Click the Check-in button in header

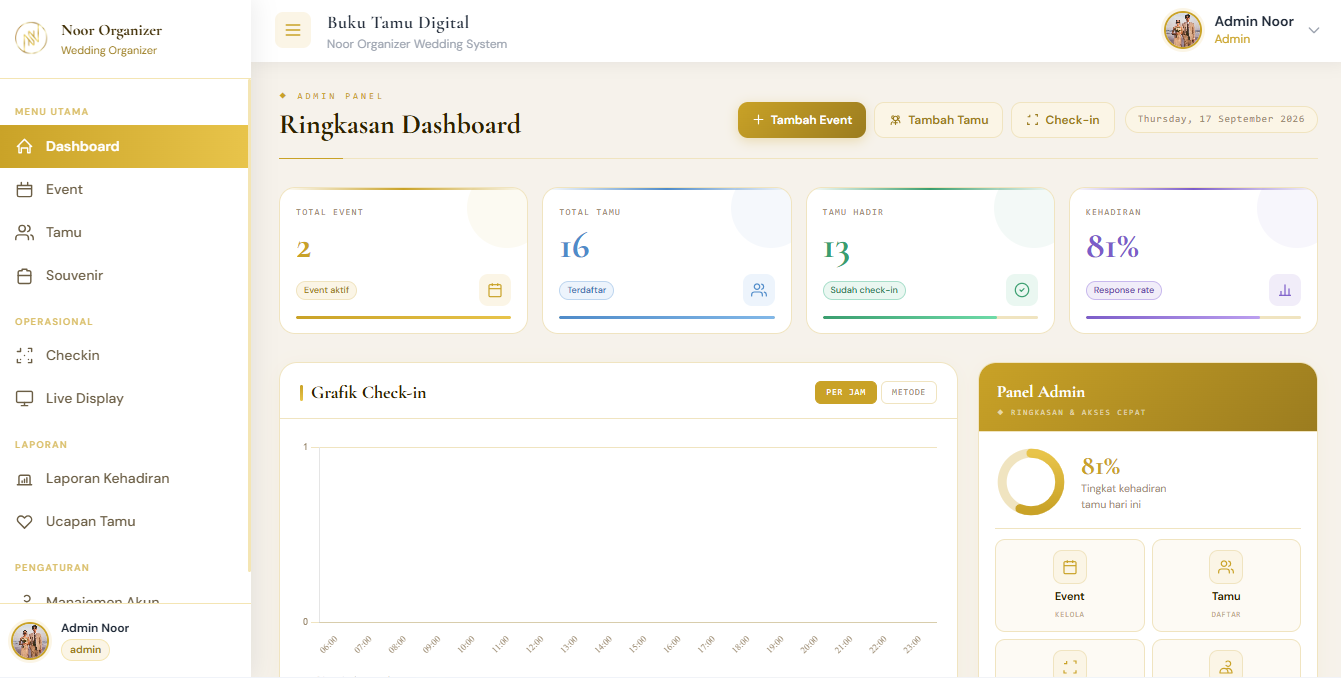[x=1062, y=120]
